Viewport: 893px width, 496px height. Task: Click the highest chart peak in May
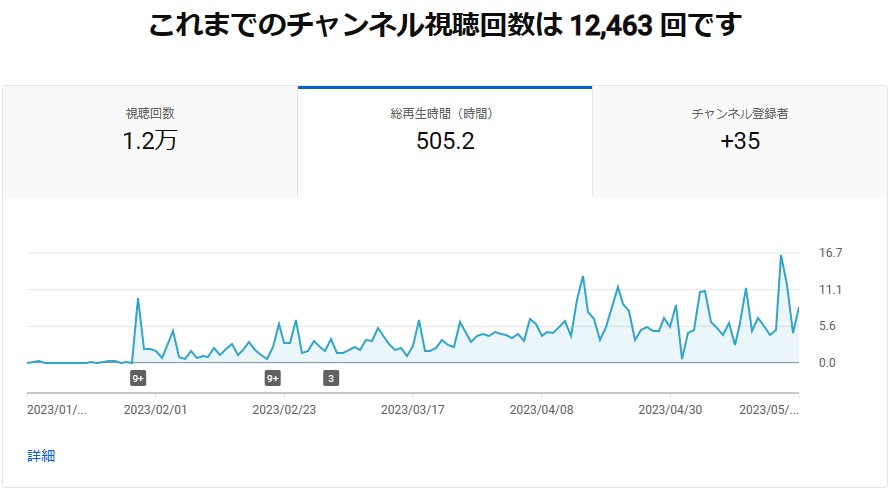click(x=781, y=256)
